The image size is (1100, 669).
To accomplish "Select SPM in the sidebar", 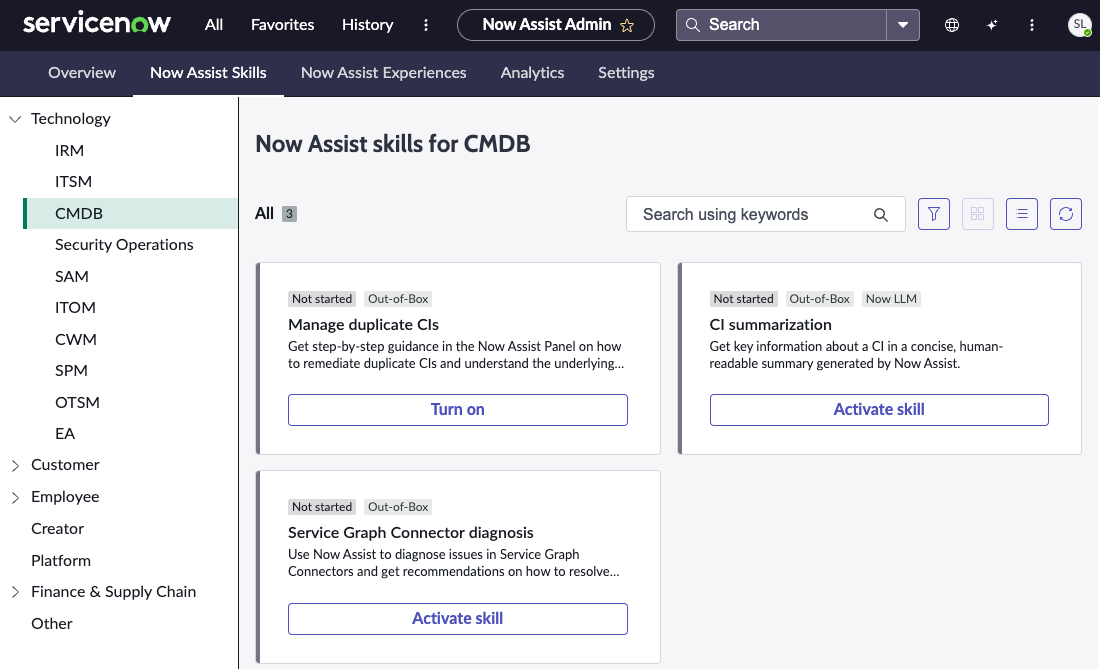I will point(71,370).
